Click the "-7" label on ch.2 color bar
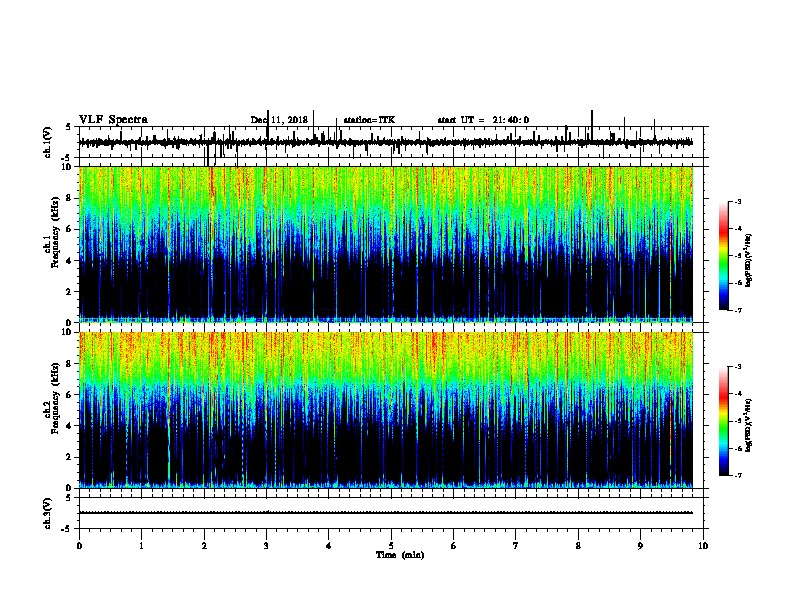Screen dimensions: 792x612 [738, 475]
